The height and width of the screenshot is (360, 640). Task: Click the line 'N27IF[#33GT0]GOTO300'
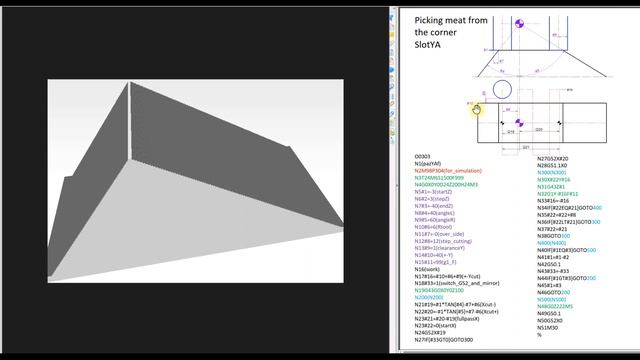point(444,340)
